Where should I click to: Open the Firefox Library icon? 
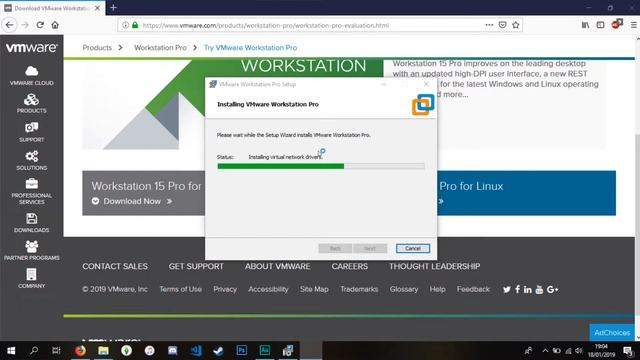pyautogui.click(x=585, y=25)
